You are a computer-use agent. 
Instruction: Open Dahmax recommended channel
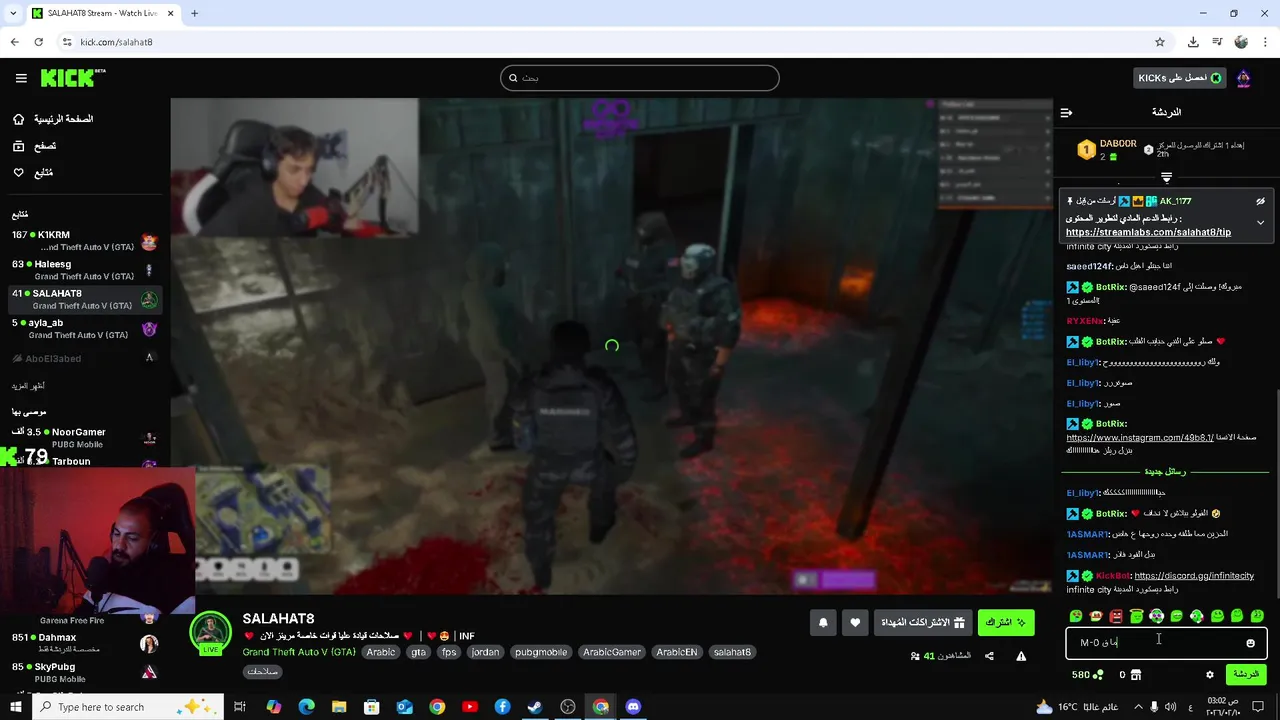pos(84,642)
